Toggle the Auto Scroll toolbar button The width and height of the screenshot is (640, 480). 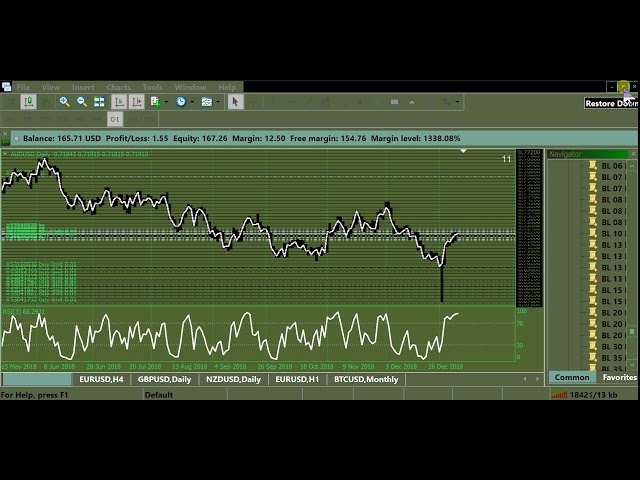point(119,101)
